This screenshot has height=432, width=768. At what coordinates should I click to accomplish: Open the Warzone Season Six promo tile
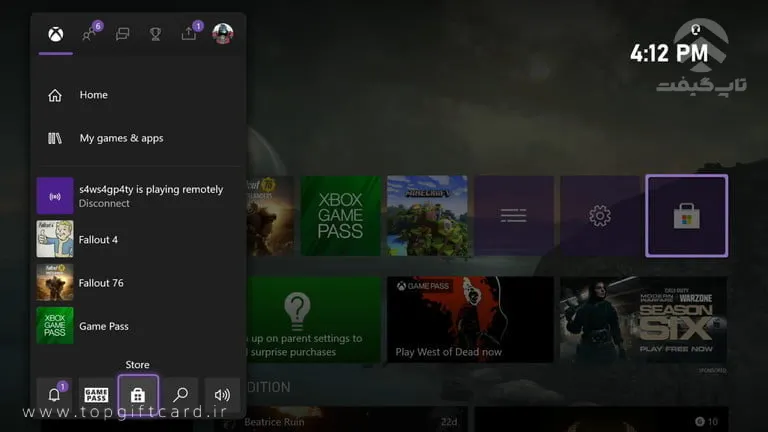pos(641,318)
